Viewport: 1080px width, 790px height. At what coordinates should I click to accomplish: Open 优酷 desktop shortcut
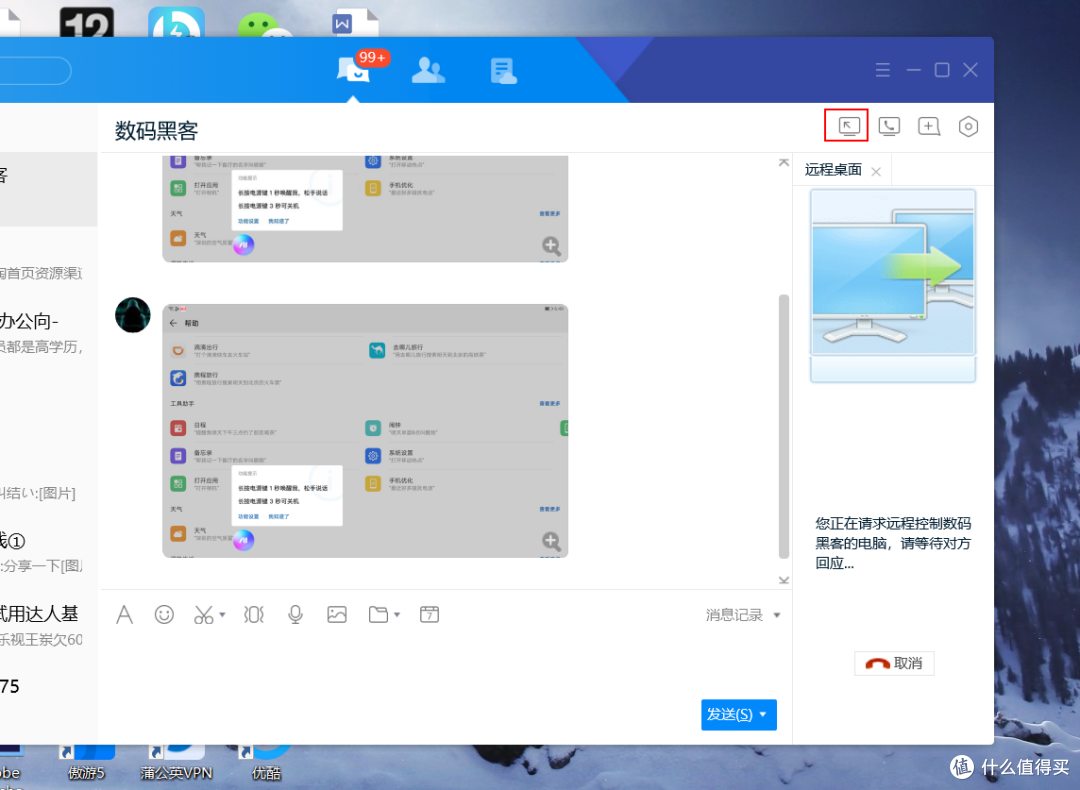(266, 761)
